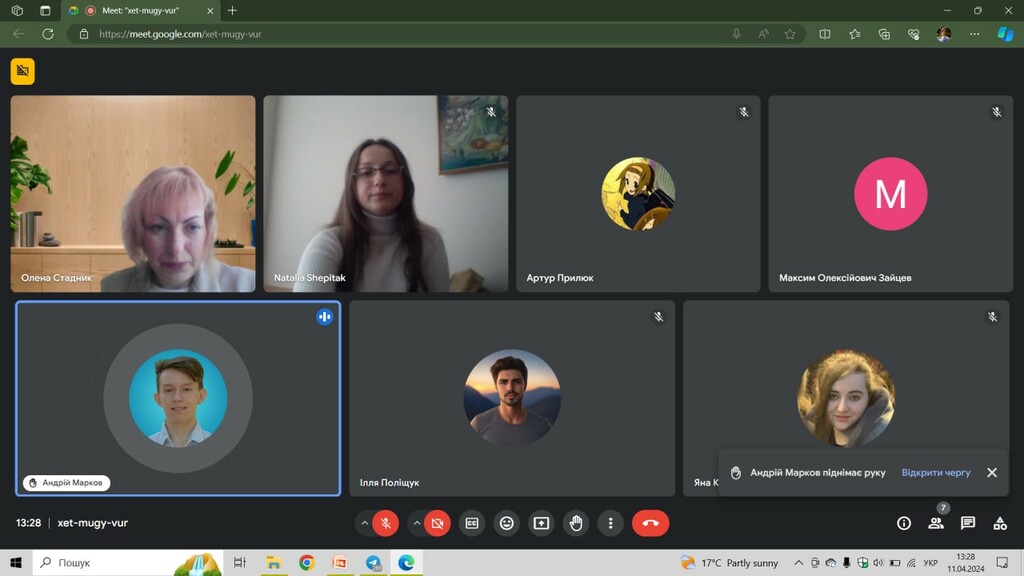
Task: Turn on the camera
Action: [437, 523]
